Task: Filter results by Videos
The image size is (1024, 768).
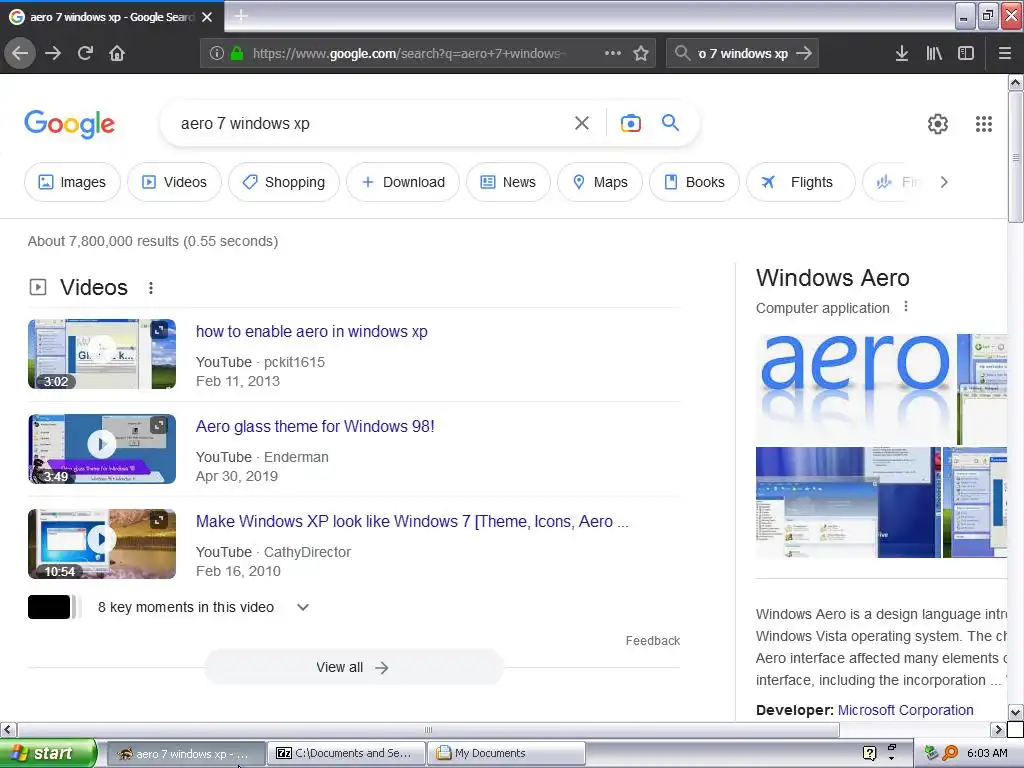Action: coord(174,182)
